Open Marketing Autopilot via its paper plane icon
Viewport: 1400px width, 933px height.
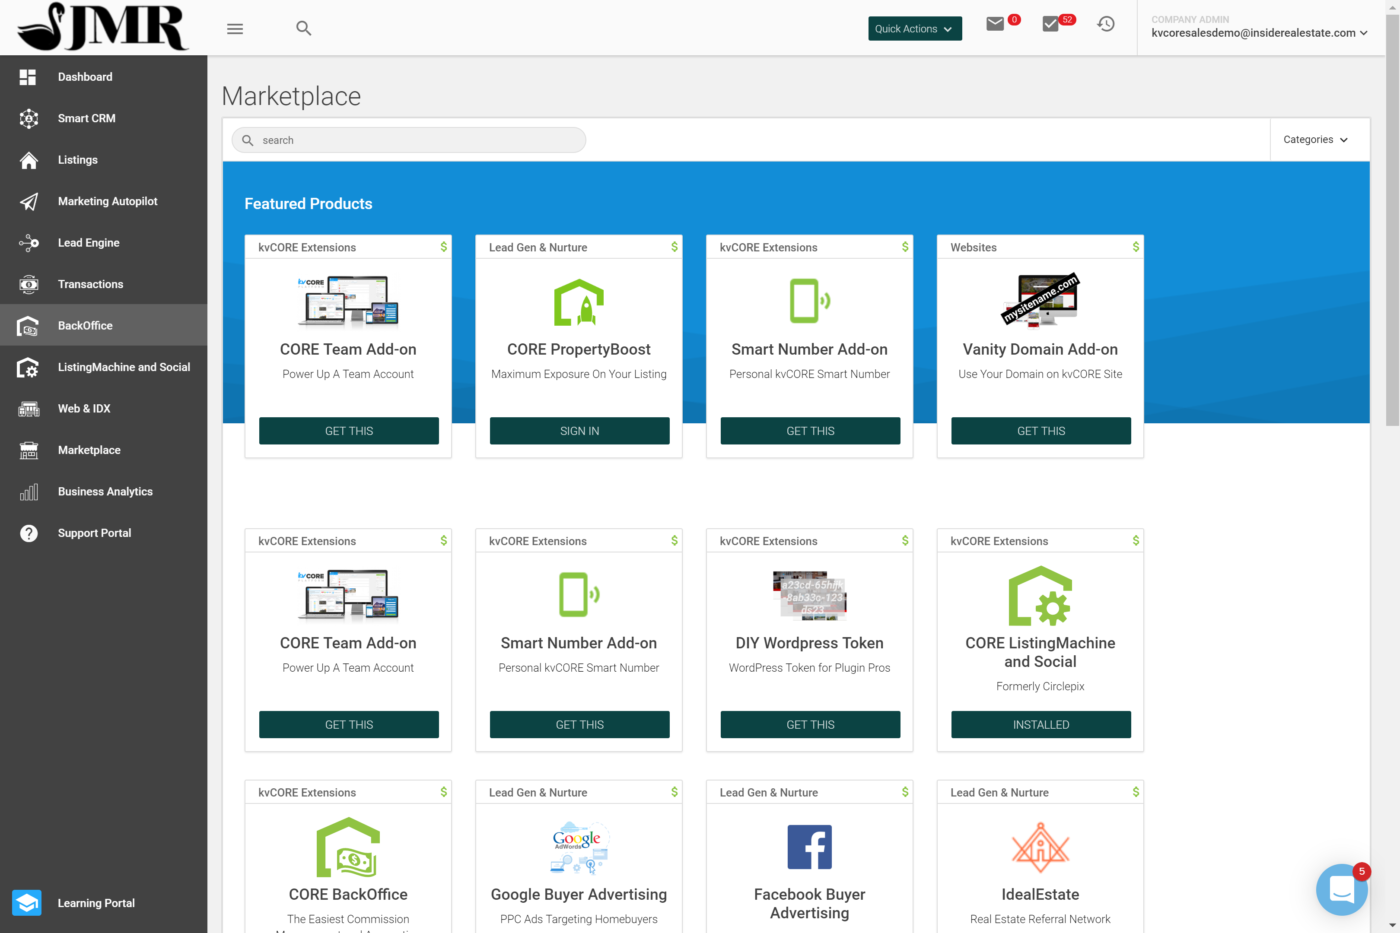(x=27, y=201)
